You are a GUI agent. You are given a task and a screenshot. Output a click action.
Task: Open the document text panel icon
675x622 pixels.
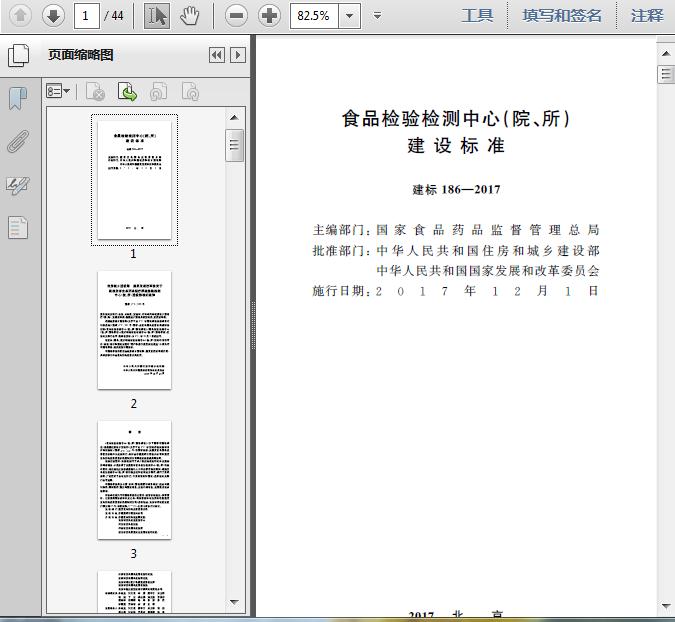point(18,228)
